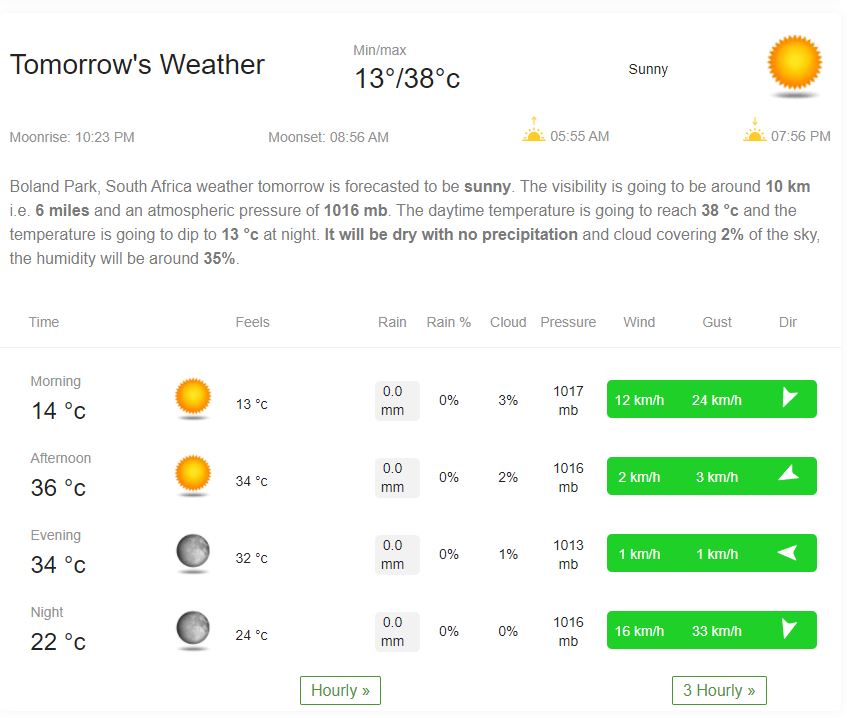Click the large sunny icon beside Sunny
This screenshot has height=718, width=848.
[794, 65]
